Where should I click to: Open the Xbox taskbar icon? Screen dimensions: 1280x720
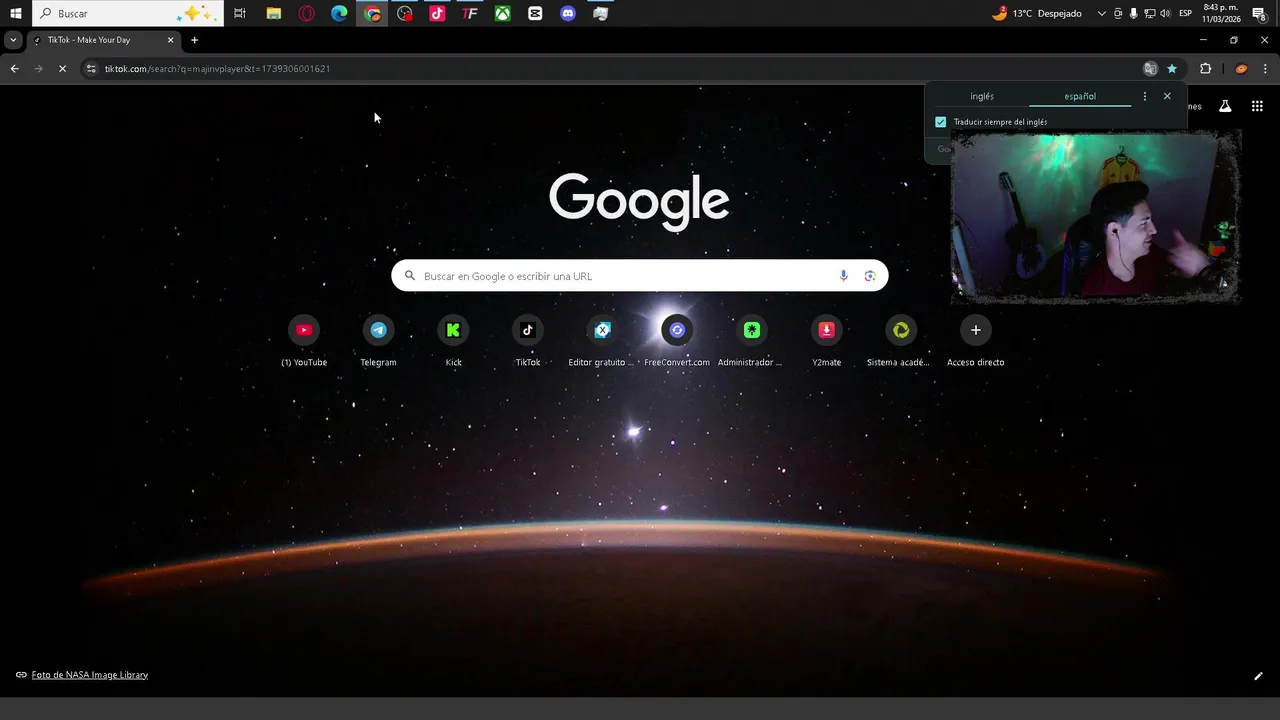[503, 13]
